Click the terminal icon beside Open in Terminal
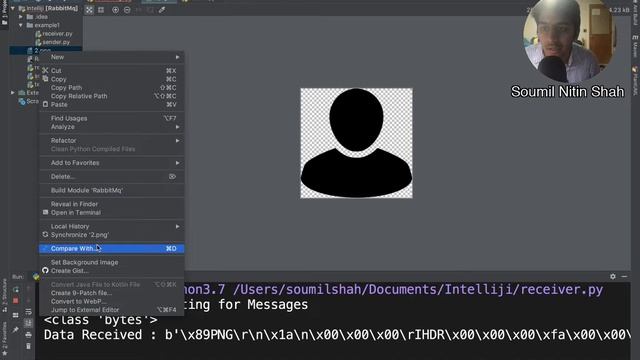This screenshot has height=360, width=640. pyautogui.click(x=45, y=212)
